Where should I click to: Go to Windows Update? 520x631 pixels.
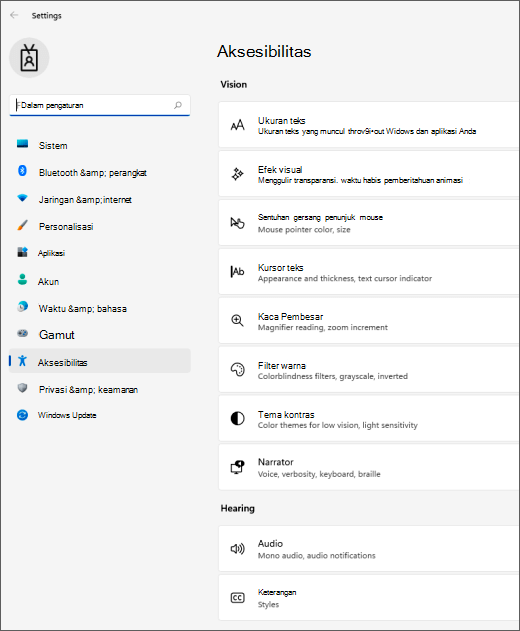(x=100, y=415)
